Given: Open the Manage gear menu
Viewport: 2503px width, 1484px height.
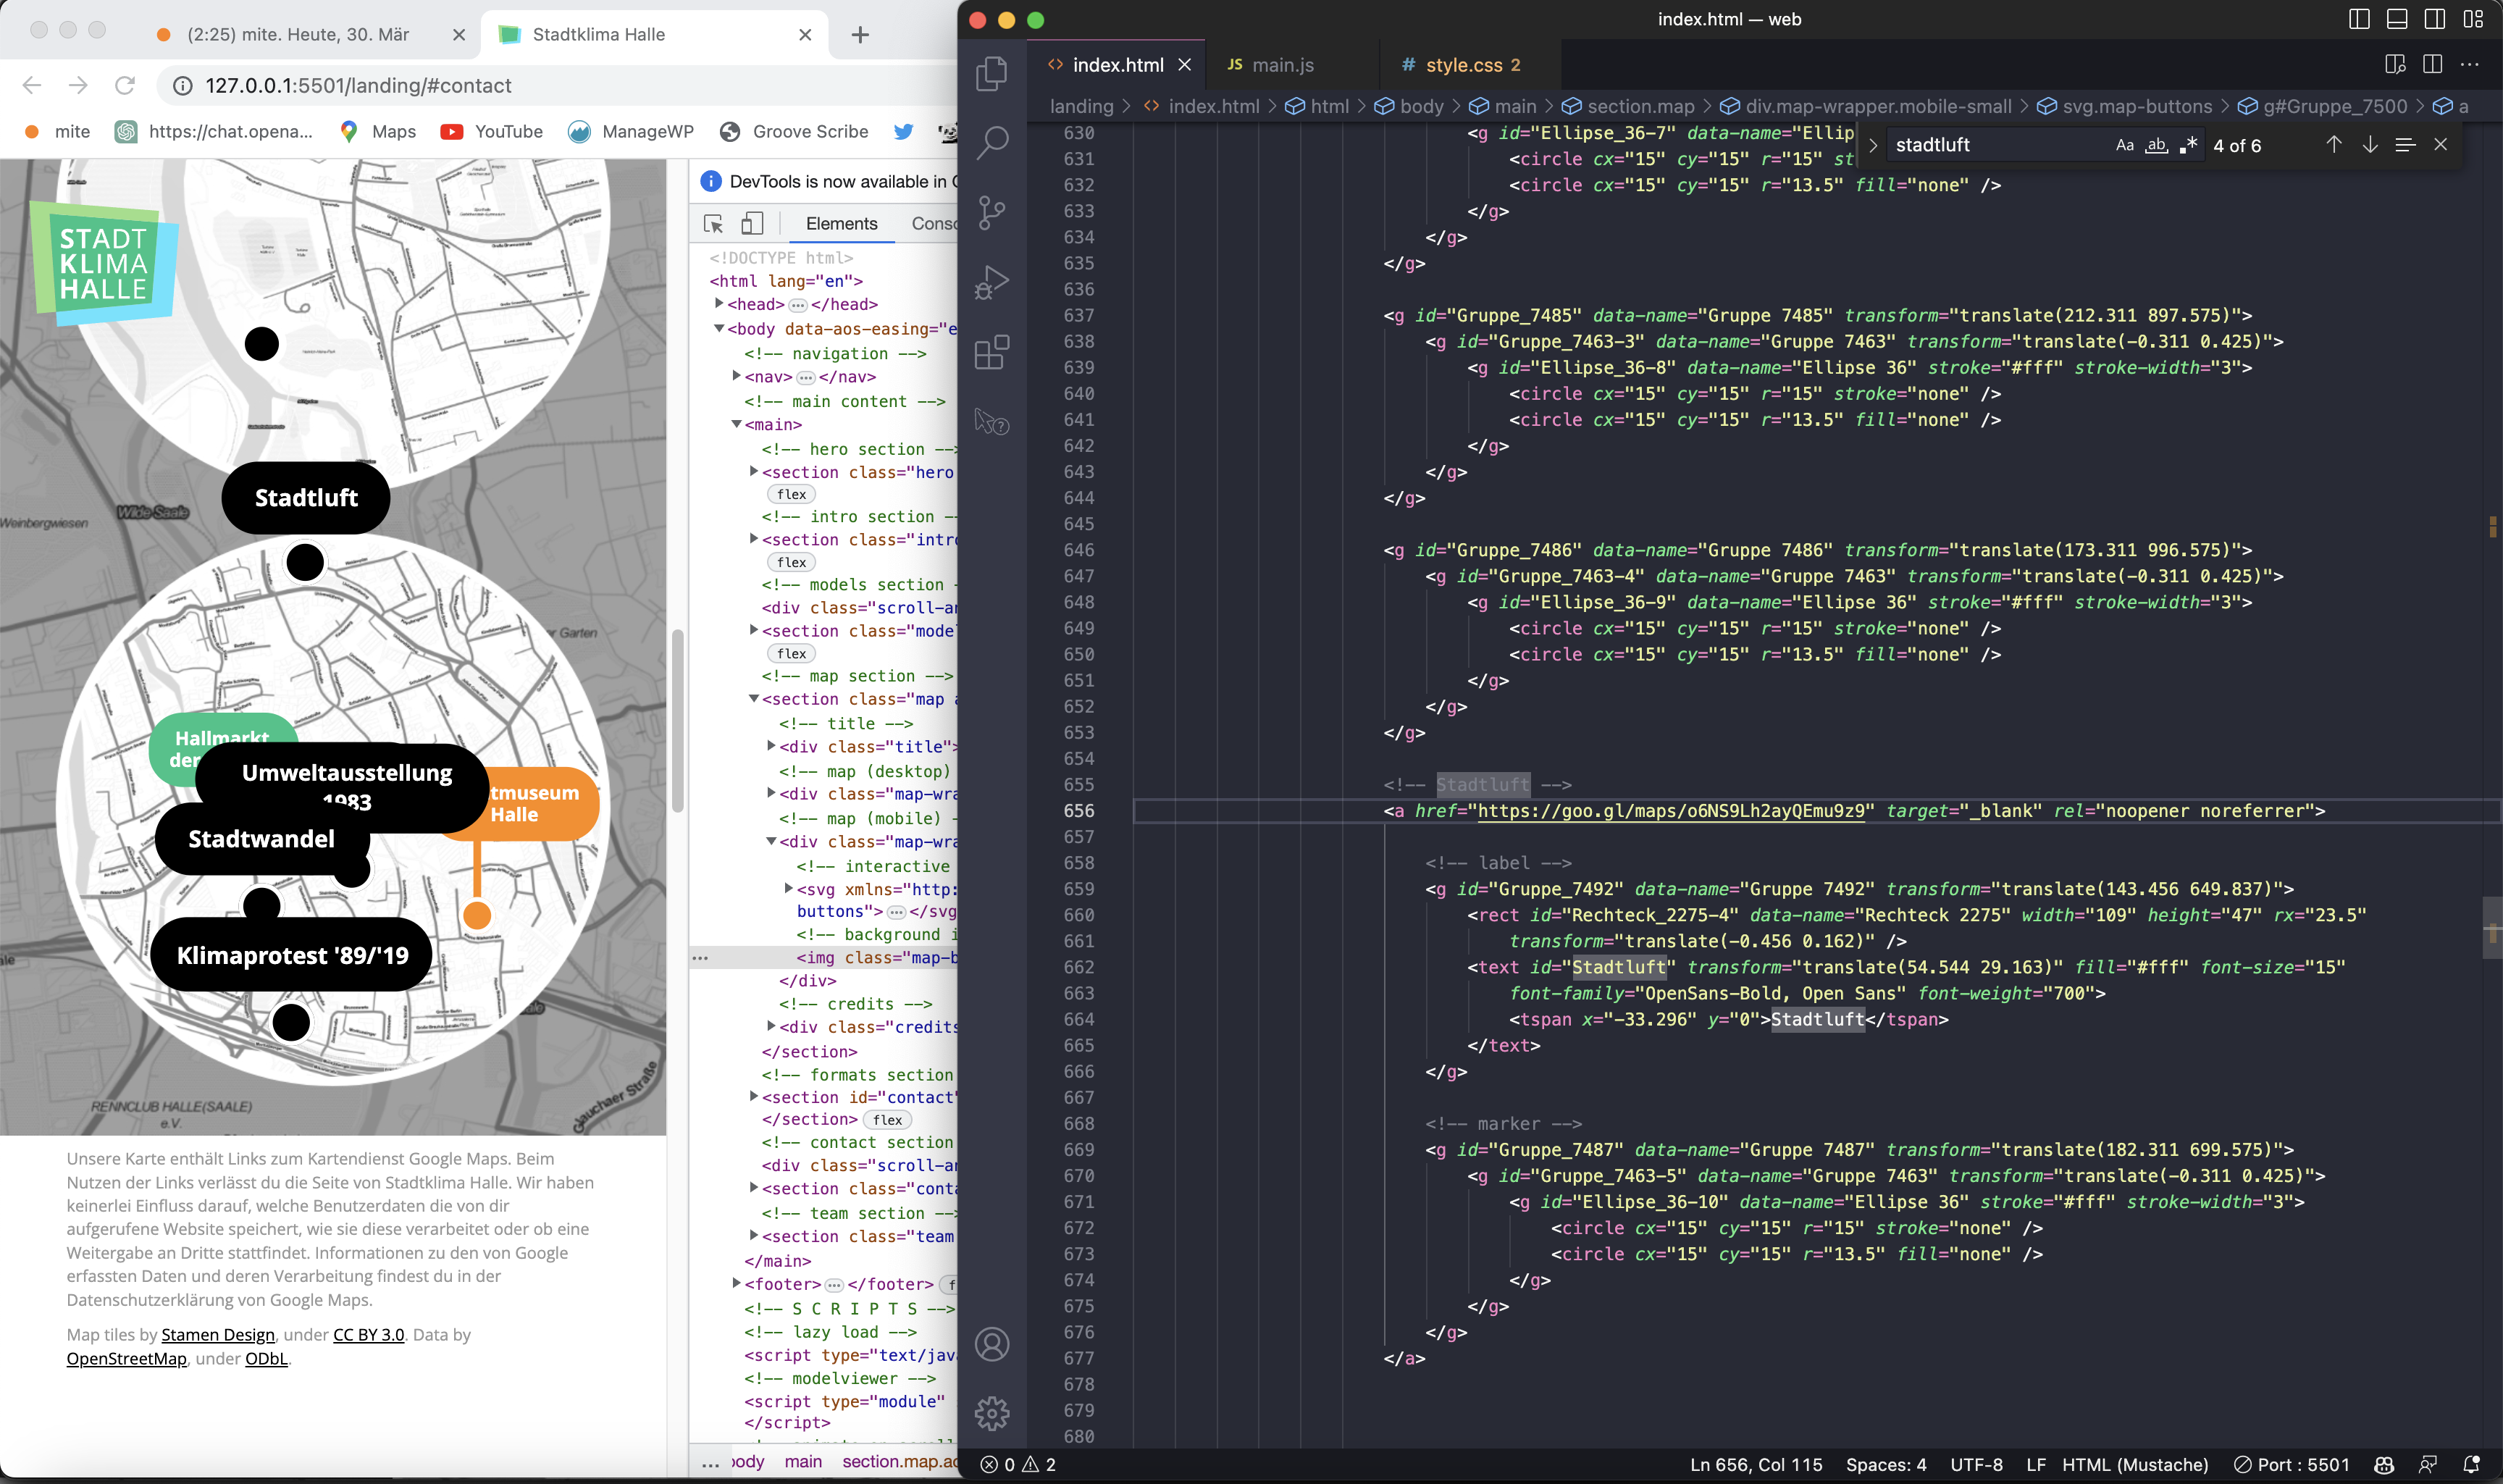Looking at the screenshot, I should pyautogui.click(x=991, y=1413).
